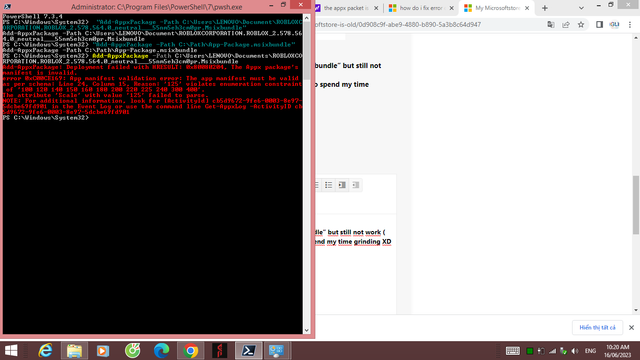Click 'Hiển thị tất cả' downloads button
This screenshot has width=640, height=360.
pos(597,327)
